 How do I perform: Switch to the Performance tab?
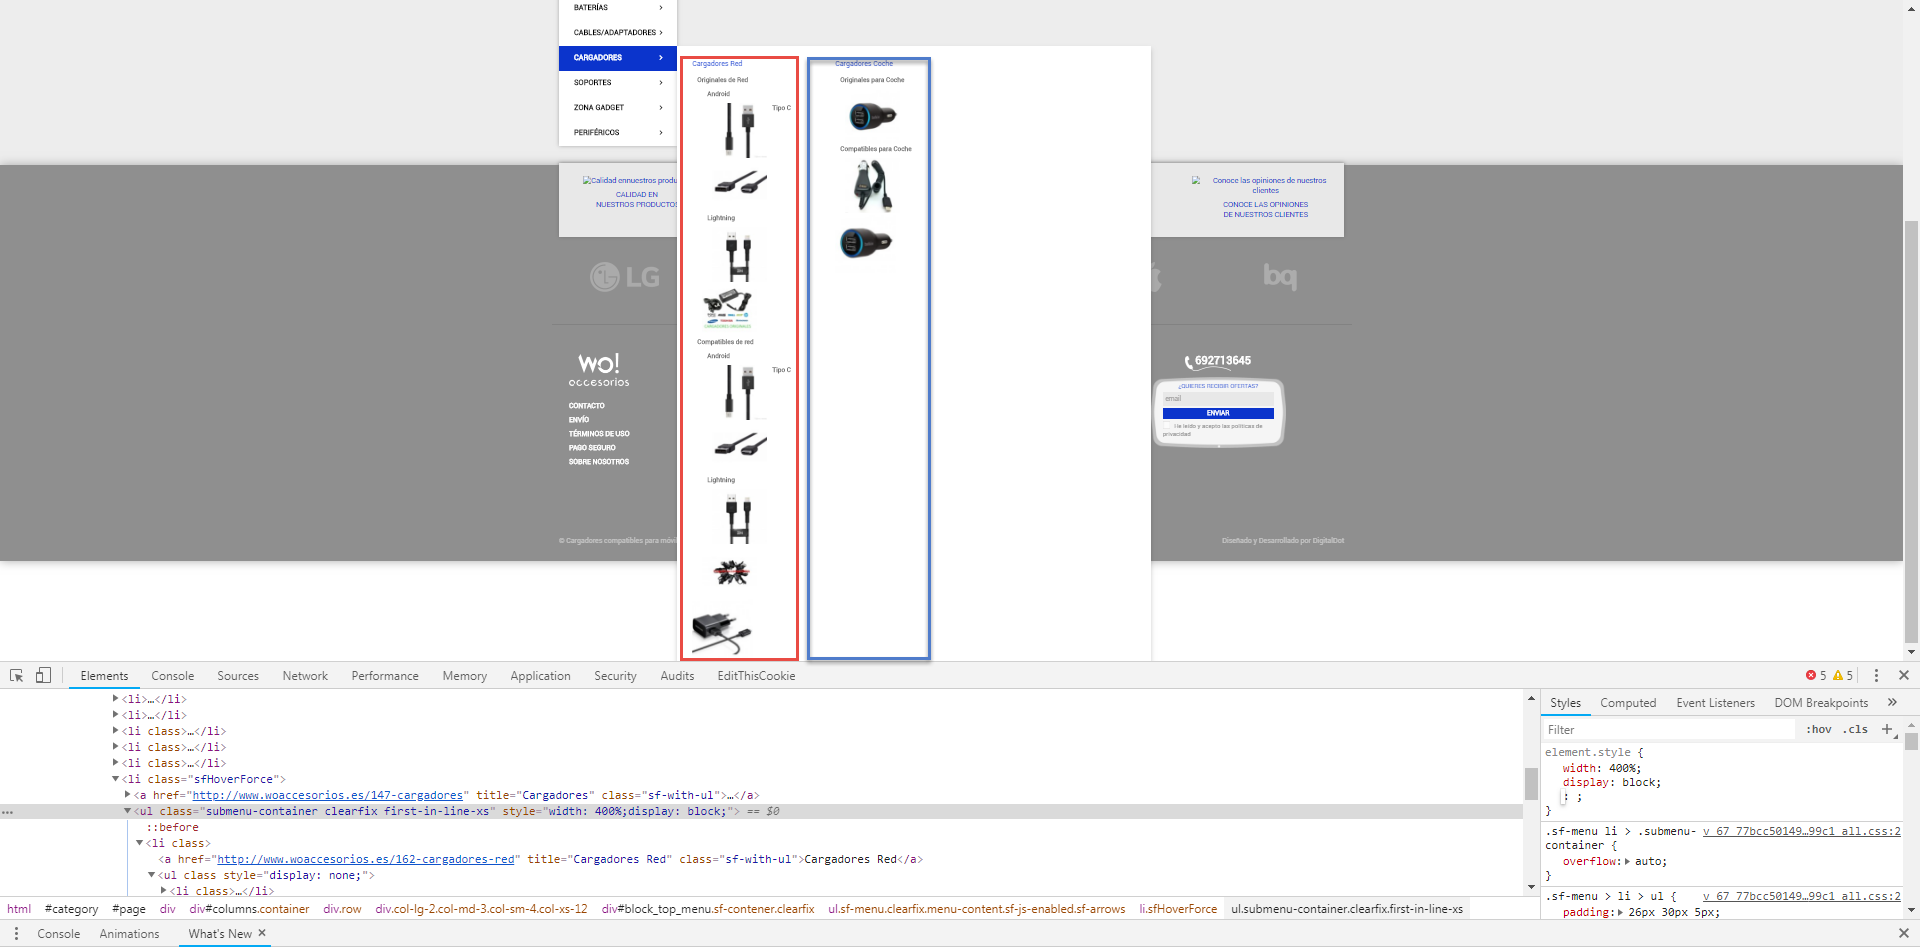[x=385, y=676]
